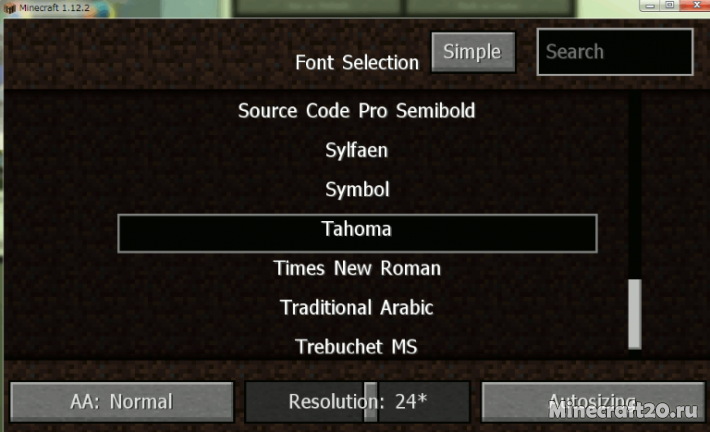Minimize the Minecraft 1.12.2 window
Image resolution: width=710 pixels, height=432 pixels.
651,5
